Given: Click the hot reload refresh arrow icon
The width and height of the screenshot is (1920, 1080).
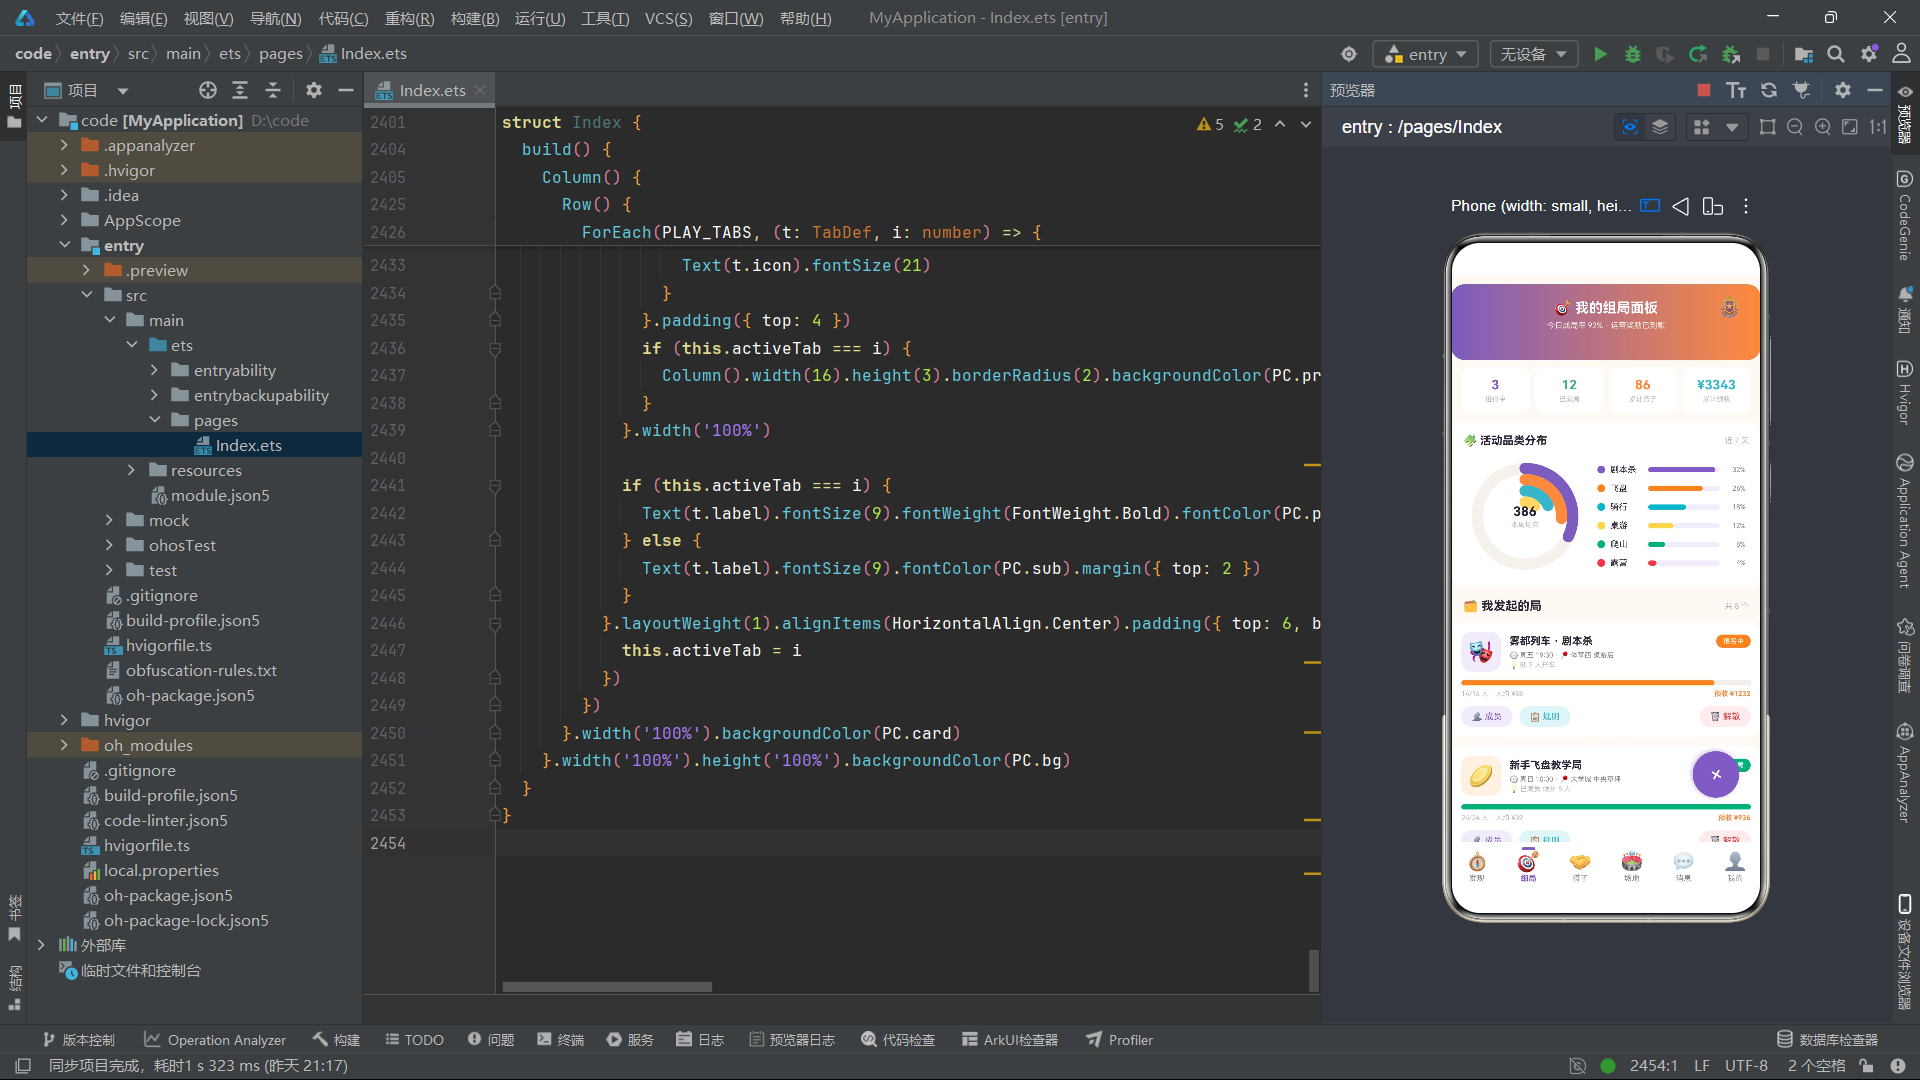Looking at the screenshot, I should click(1698, 54).
